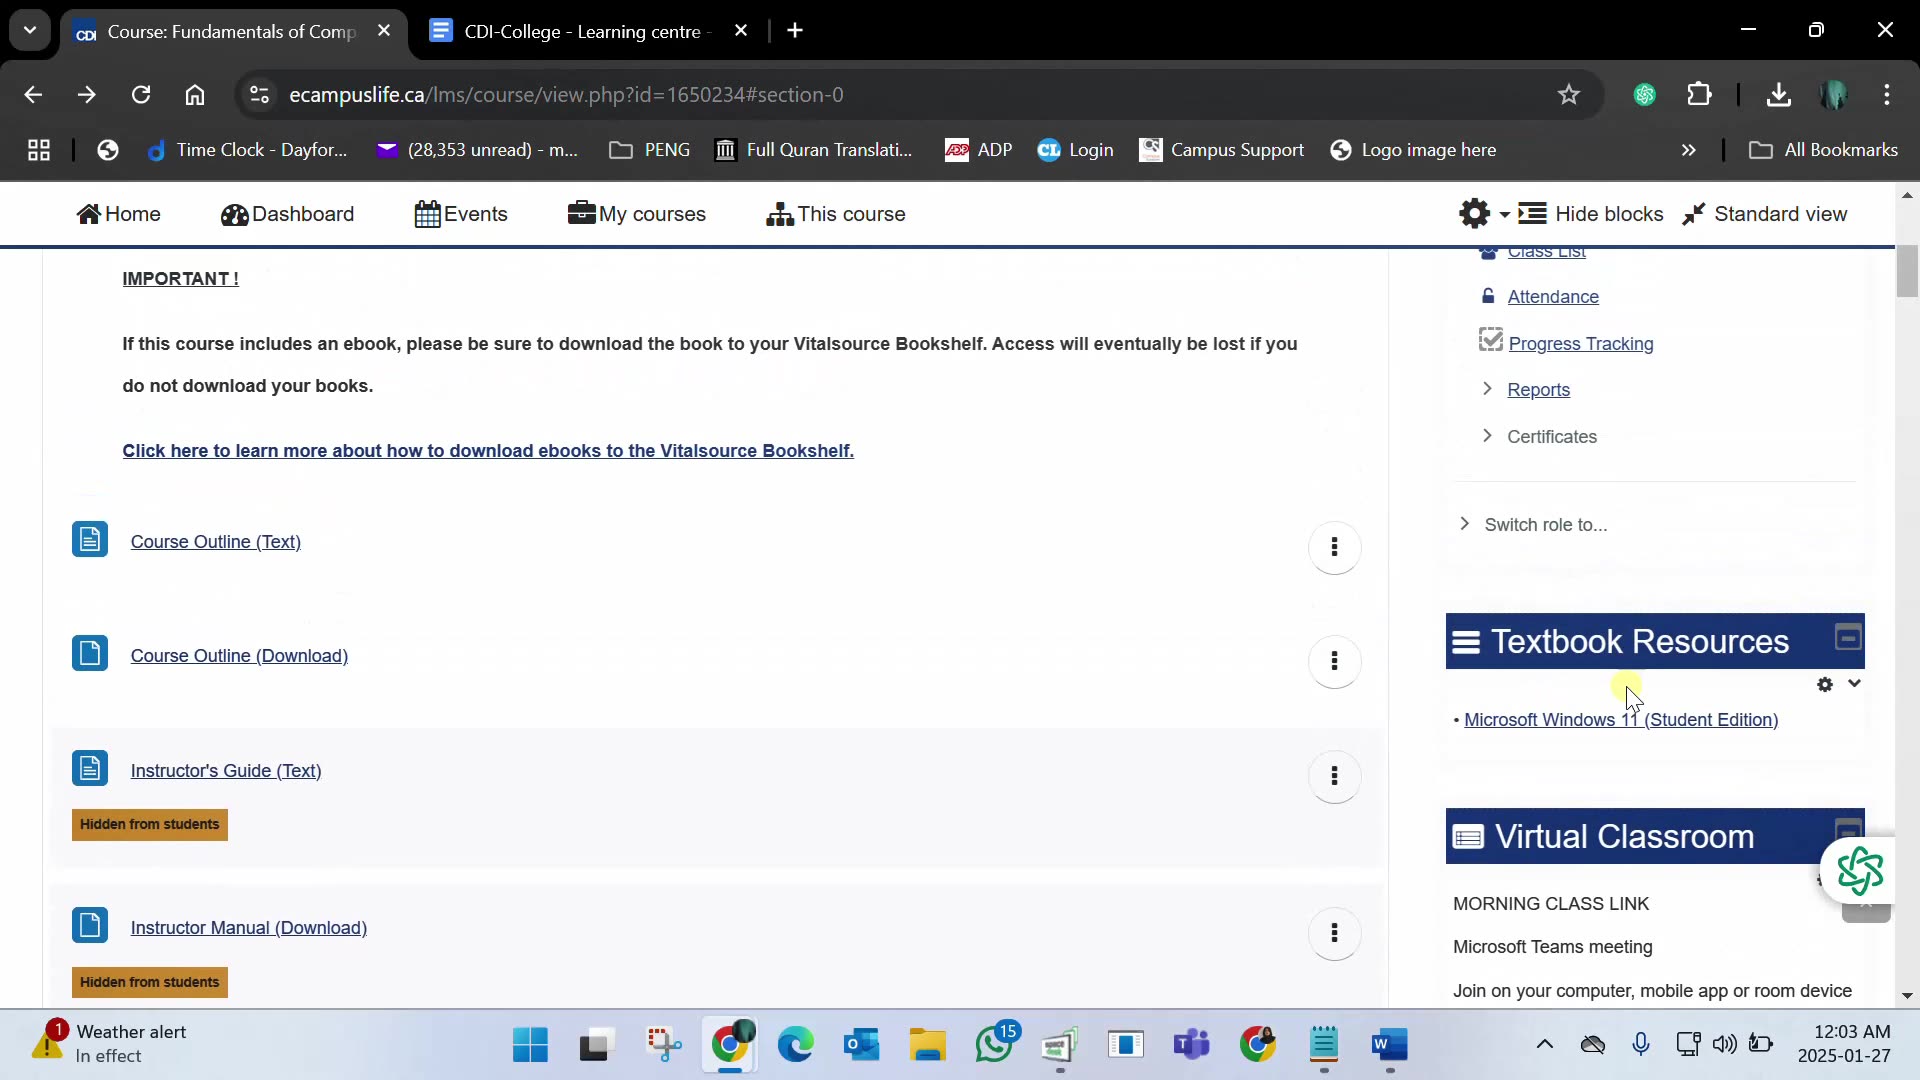This screenshot has width=1920, height=1080.
Task: Click the Textbook Resources block gear icon
Action: click(1825, 685)
